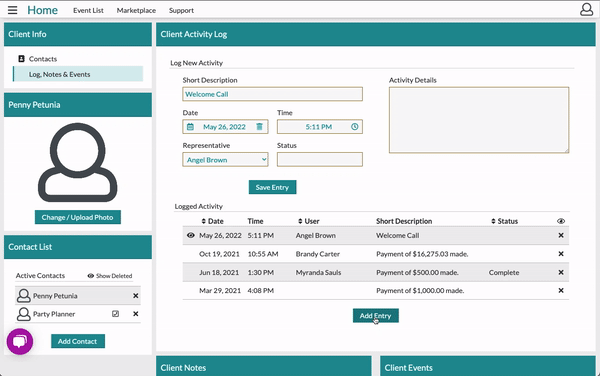
Task: Toggle the eye icon in Logged Activity header
Action: 561,221
